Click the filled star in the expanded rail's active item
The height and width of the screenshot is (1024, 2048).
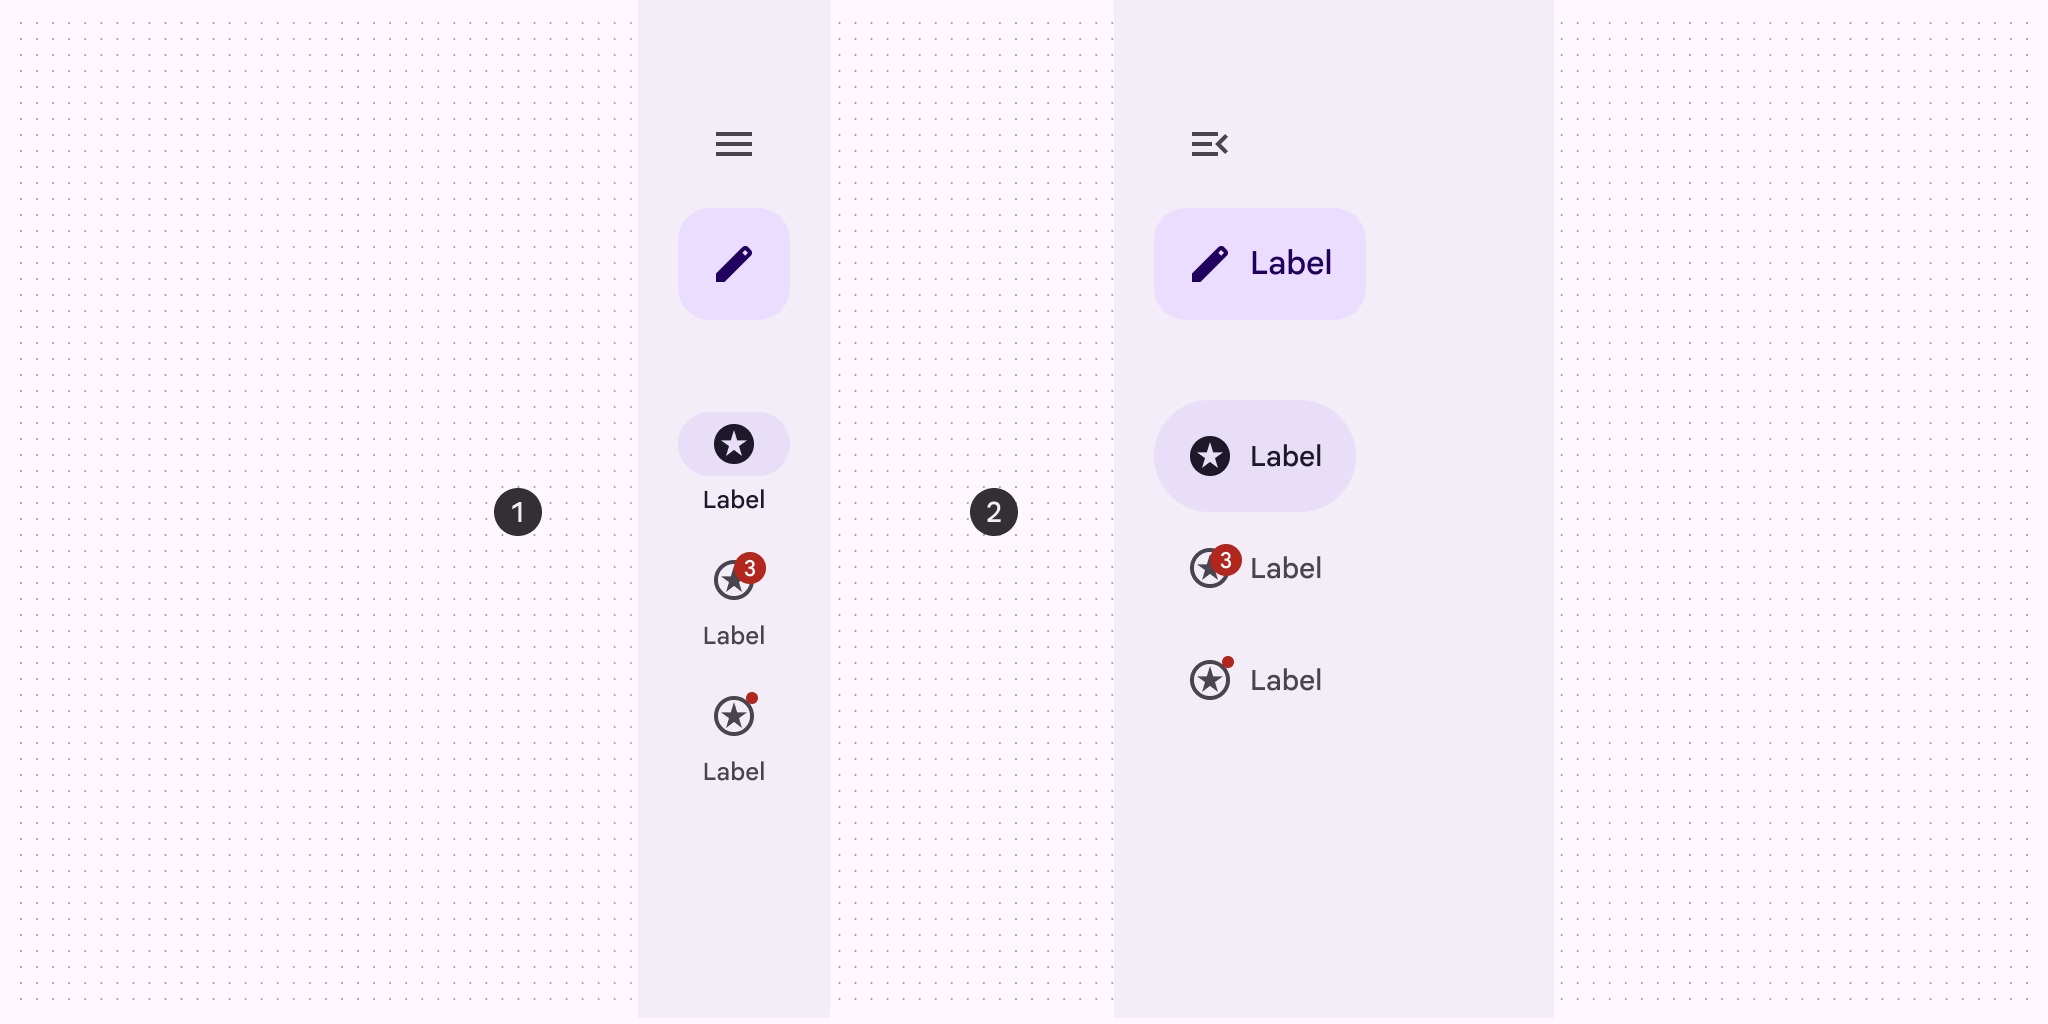coord(1209,456)
